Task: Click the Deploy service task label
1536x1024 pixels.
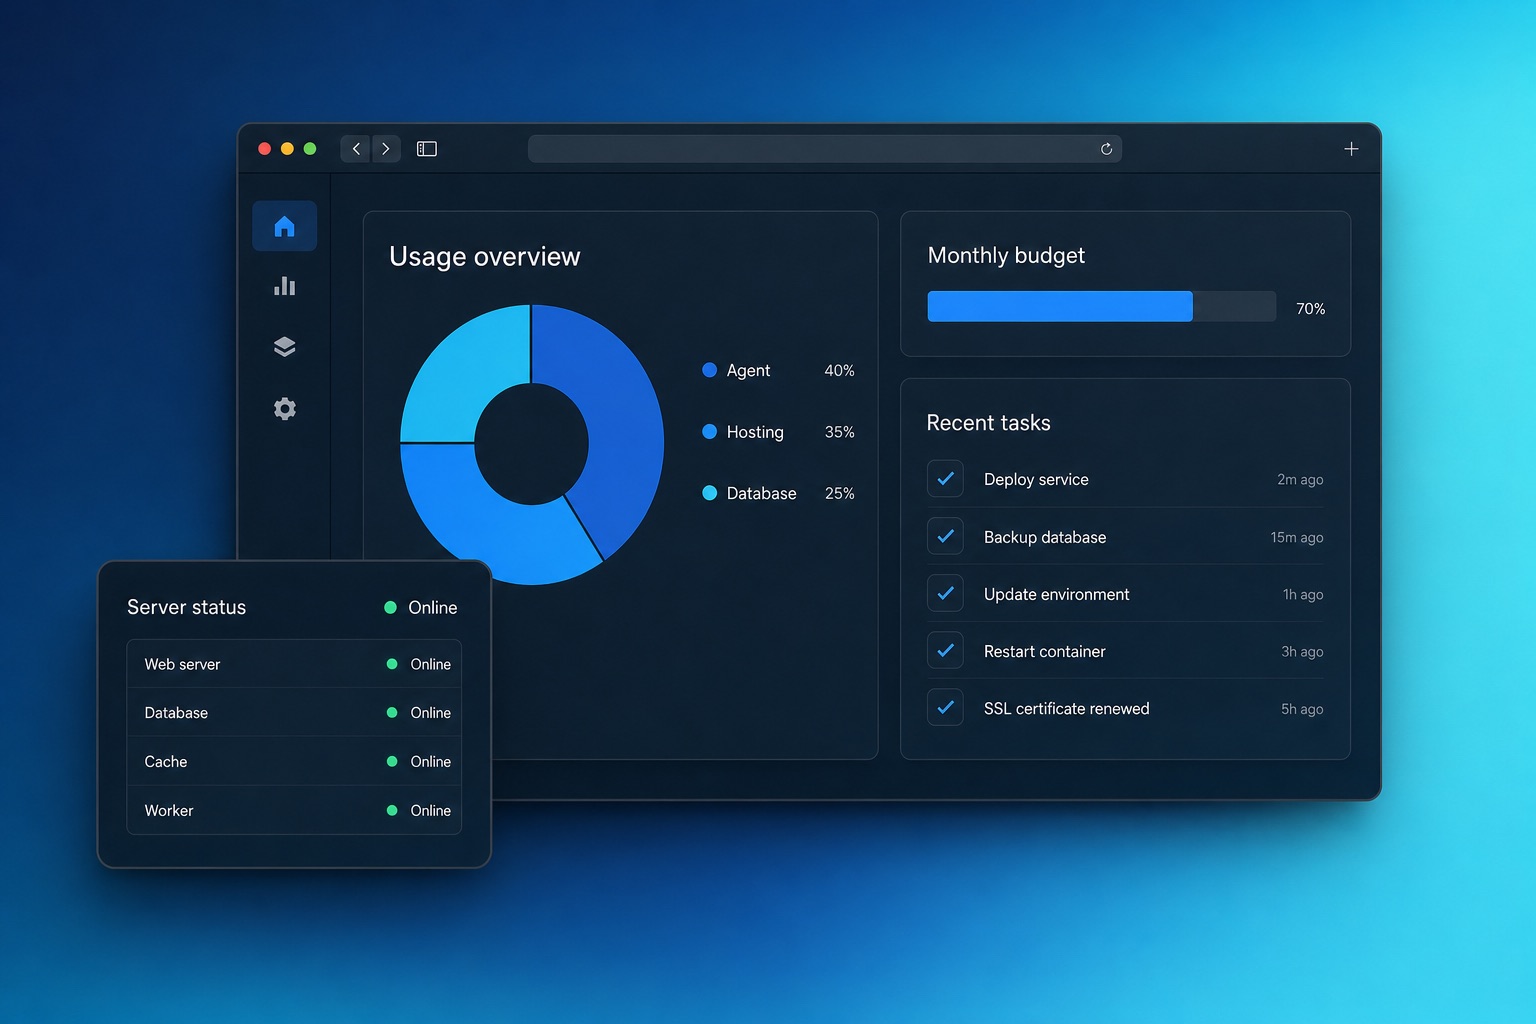Action: (1036, 479)
